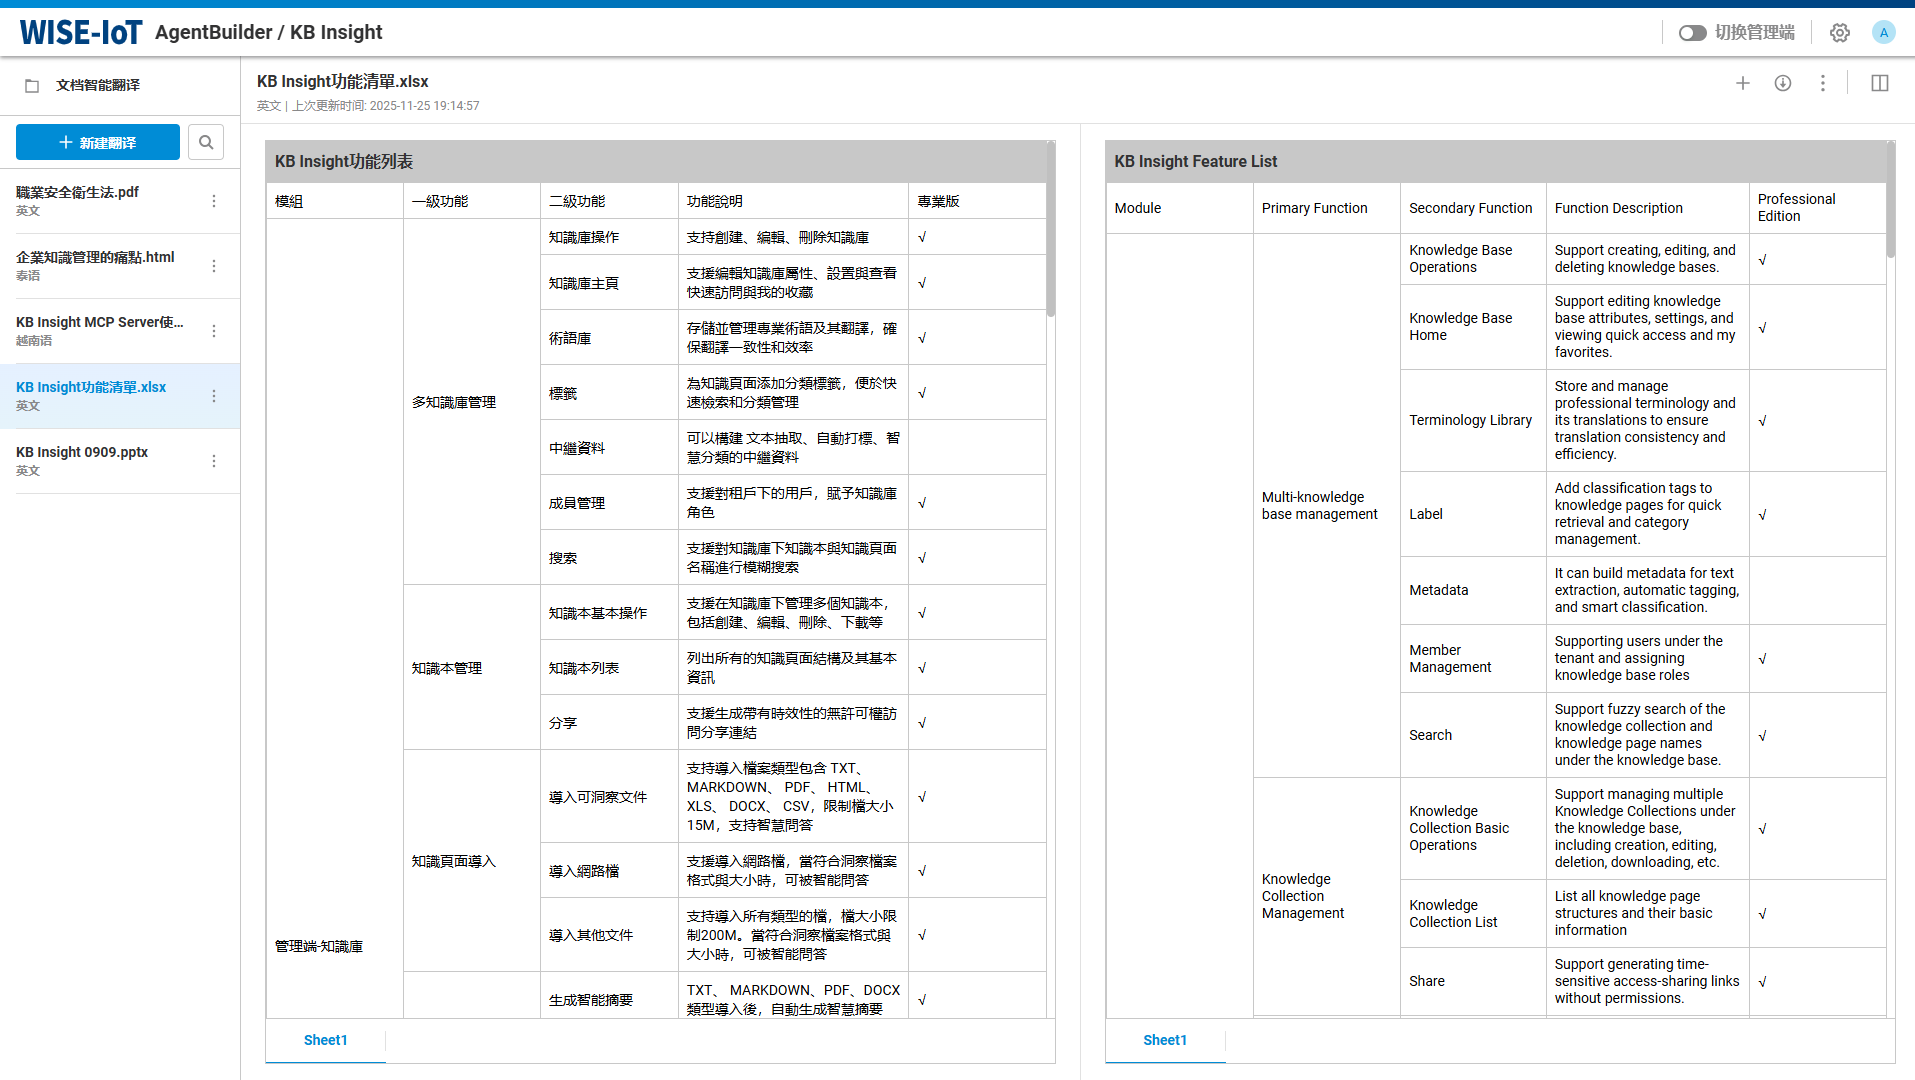Click the plus icon in the document toolbar
This screenshot has height=1080, width=1915.
pyautogui.click(x=1743, y=83)
